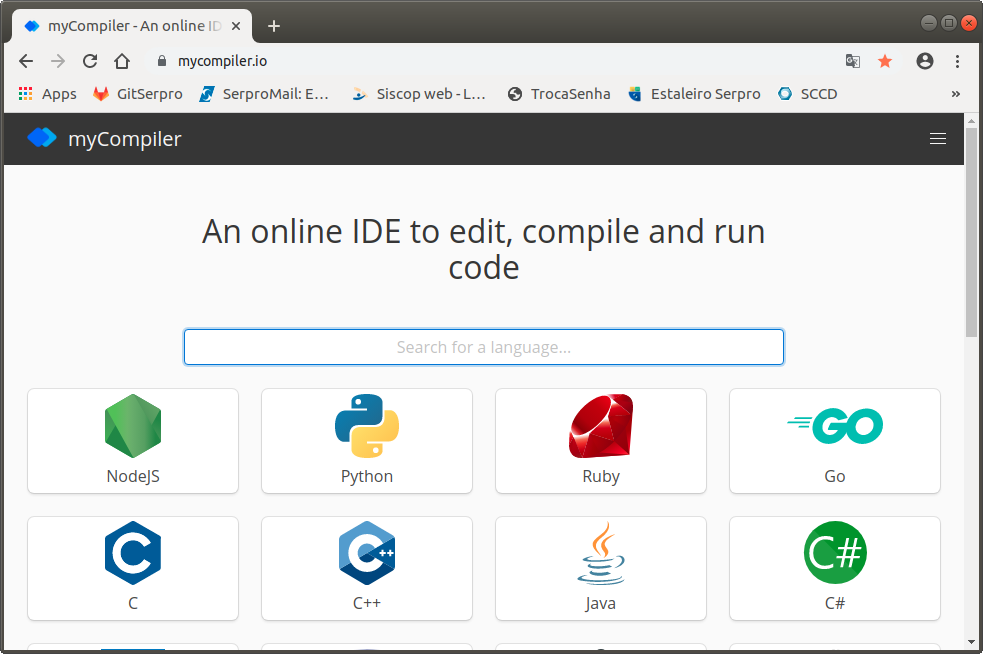Open the Siscop web bookmark
Viewport: 983px width, 654px height.
pos(419,94)
